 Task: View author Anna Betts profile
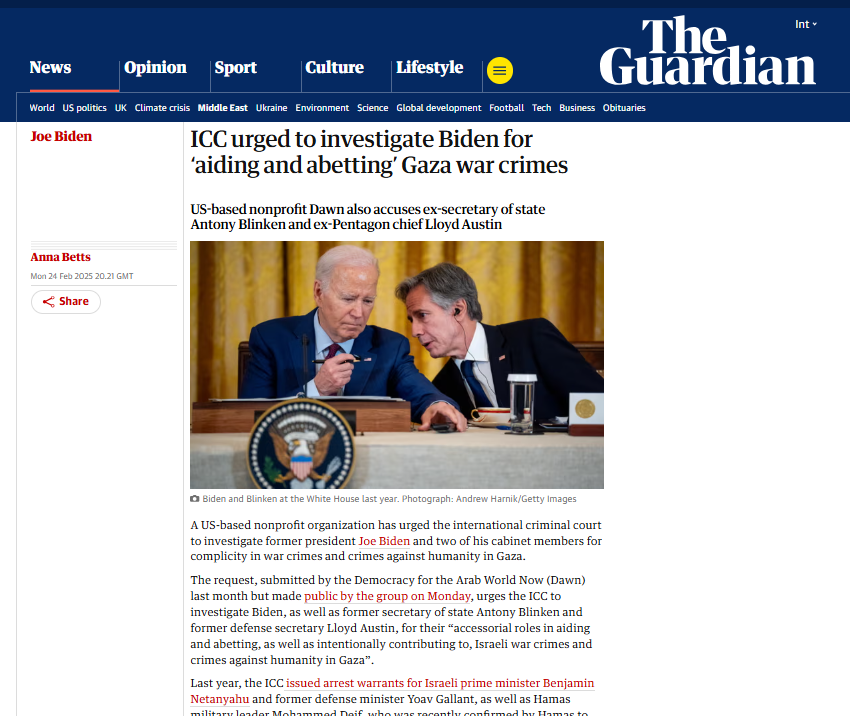(x=60, y=257)
